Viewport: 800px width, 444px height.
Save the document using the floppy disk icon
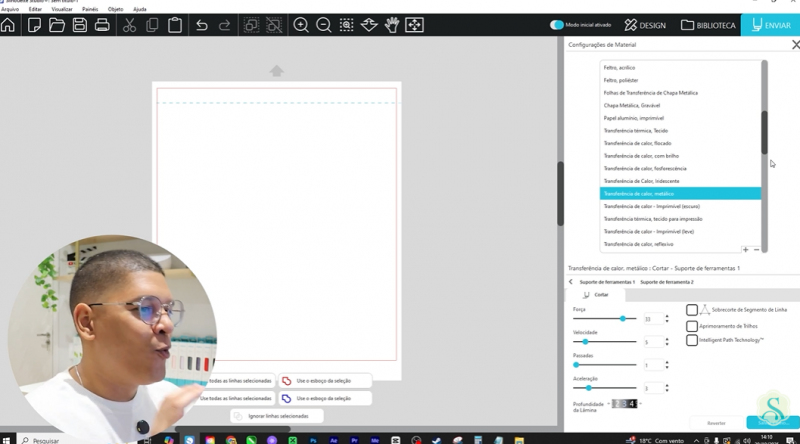pos(79,25)
